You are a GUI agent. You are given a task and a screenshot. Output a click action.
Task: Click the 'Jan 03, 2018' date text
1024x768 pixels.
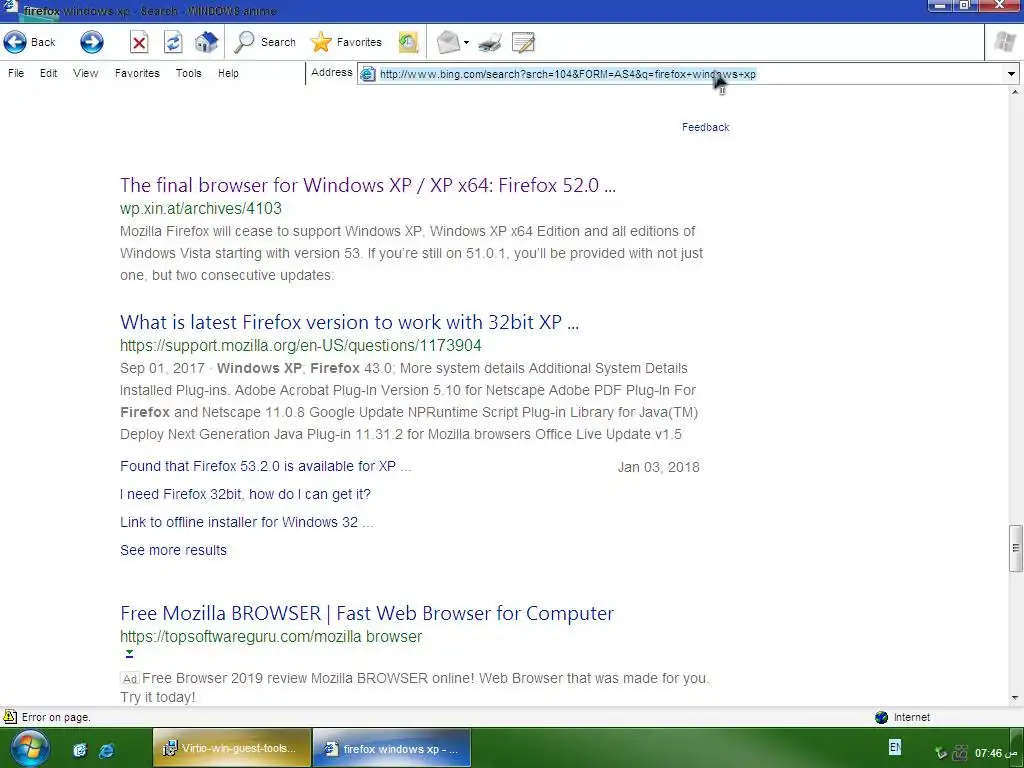point(658,468)
